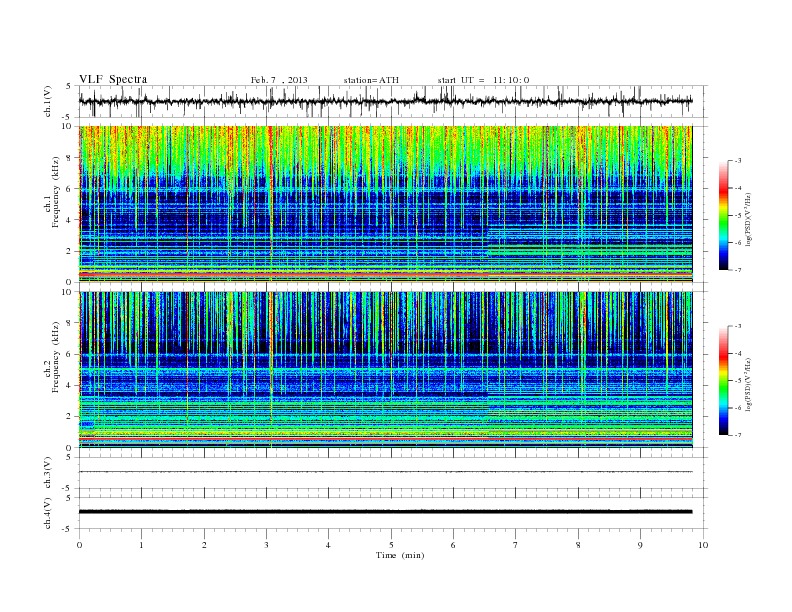792x612 pixels.
Task: Click the "4" kHz tick of ch.2 spectrogram
Action: click(x=69, y=386)
